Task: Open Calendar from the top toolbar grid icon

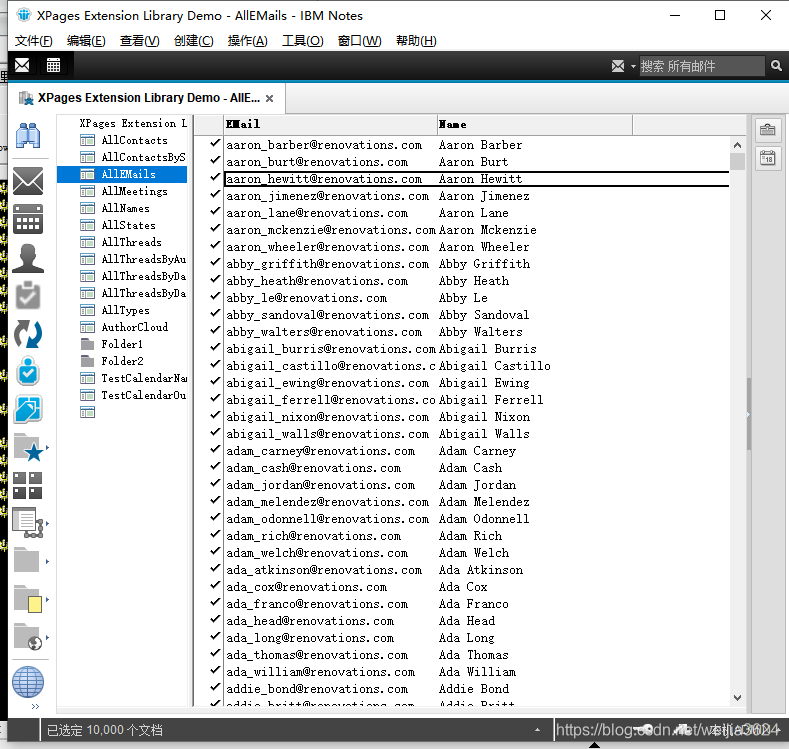Action: (53, 65)
